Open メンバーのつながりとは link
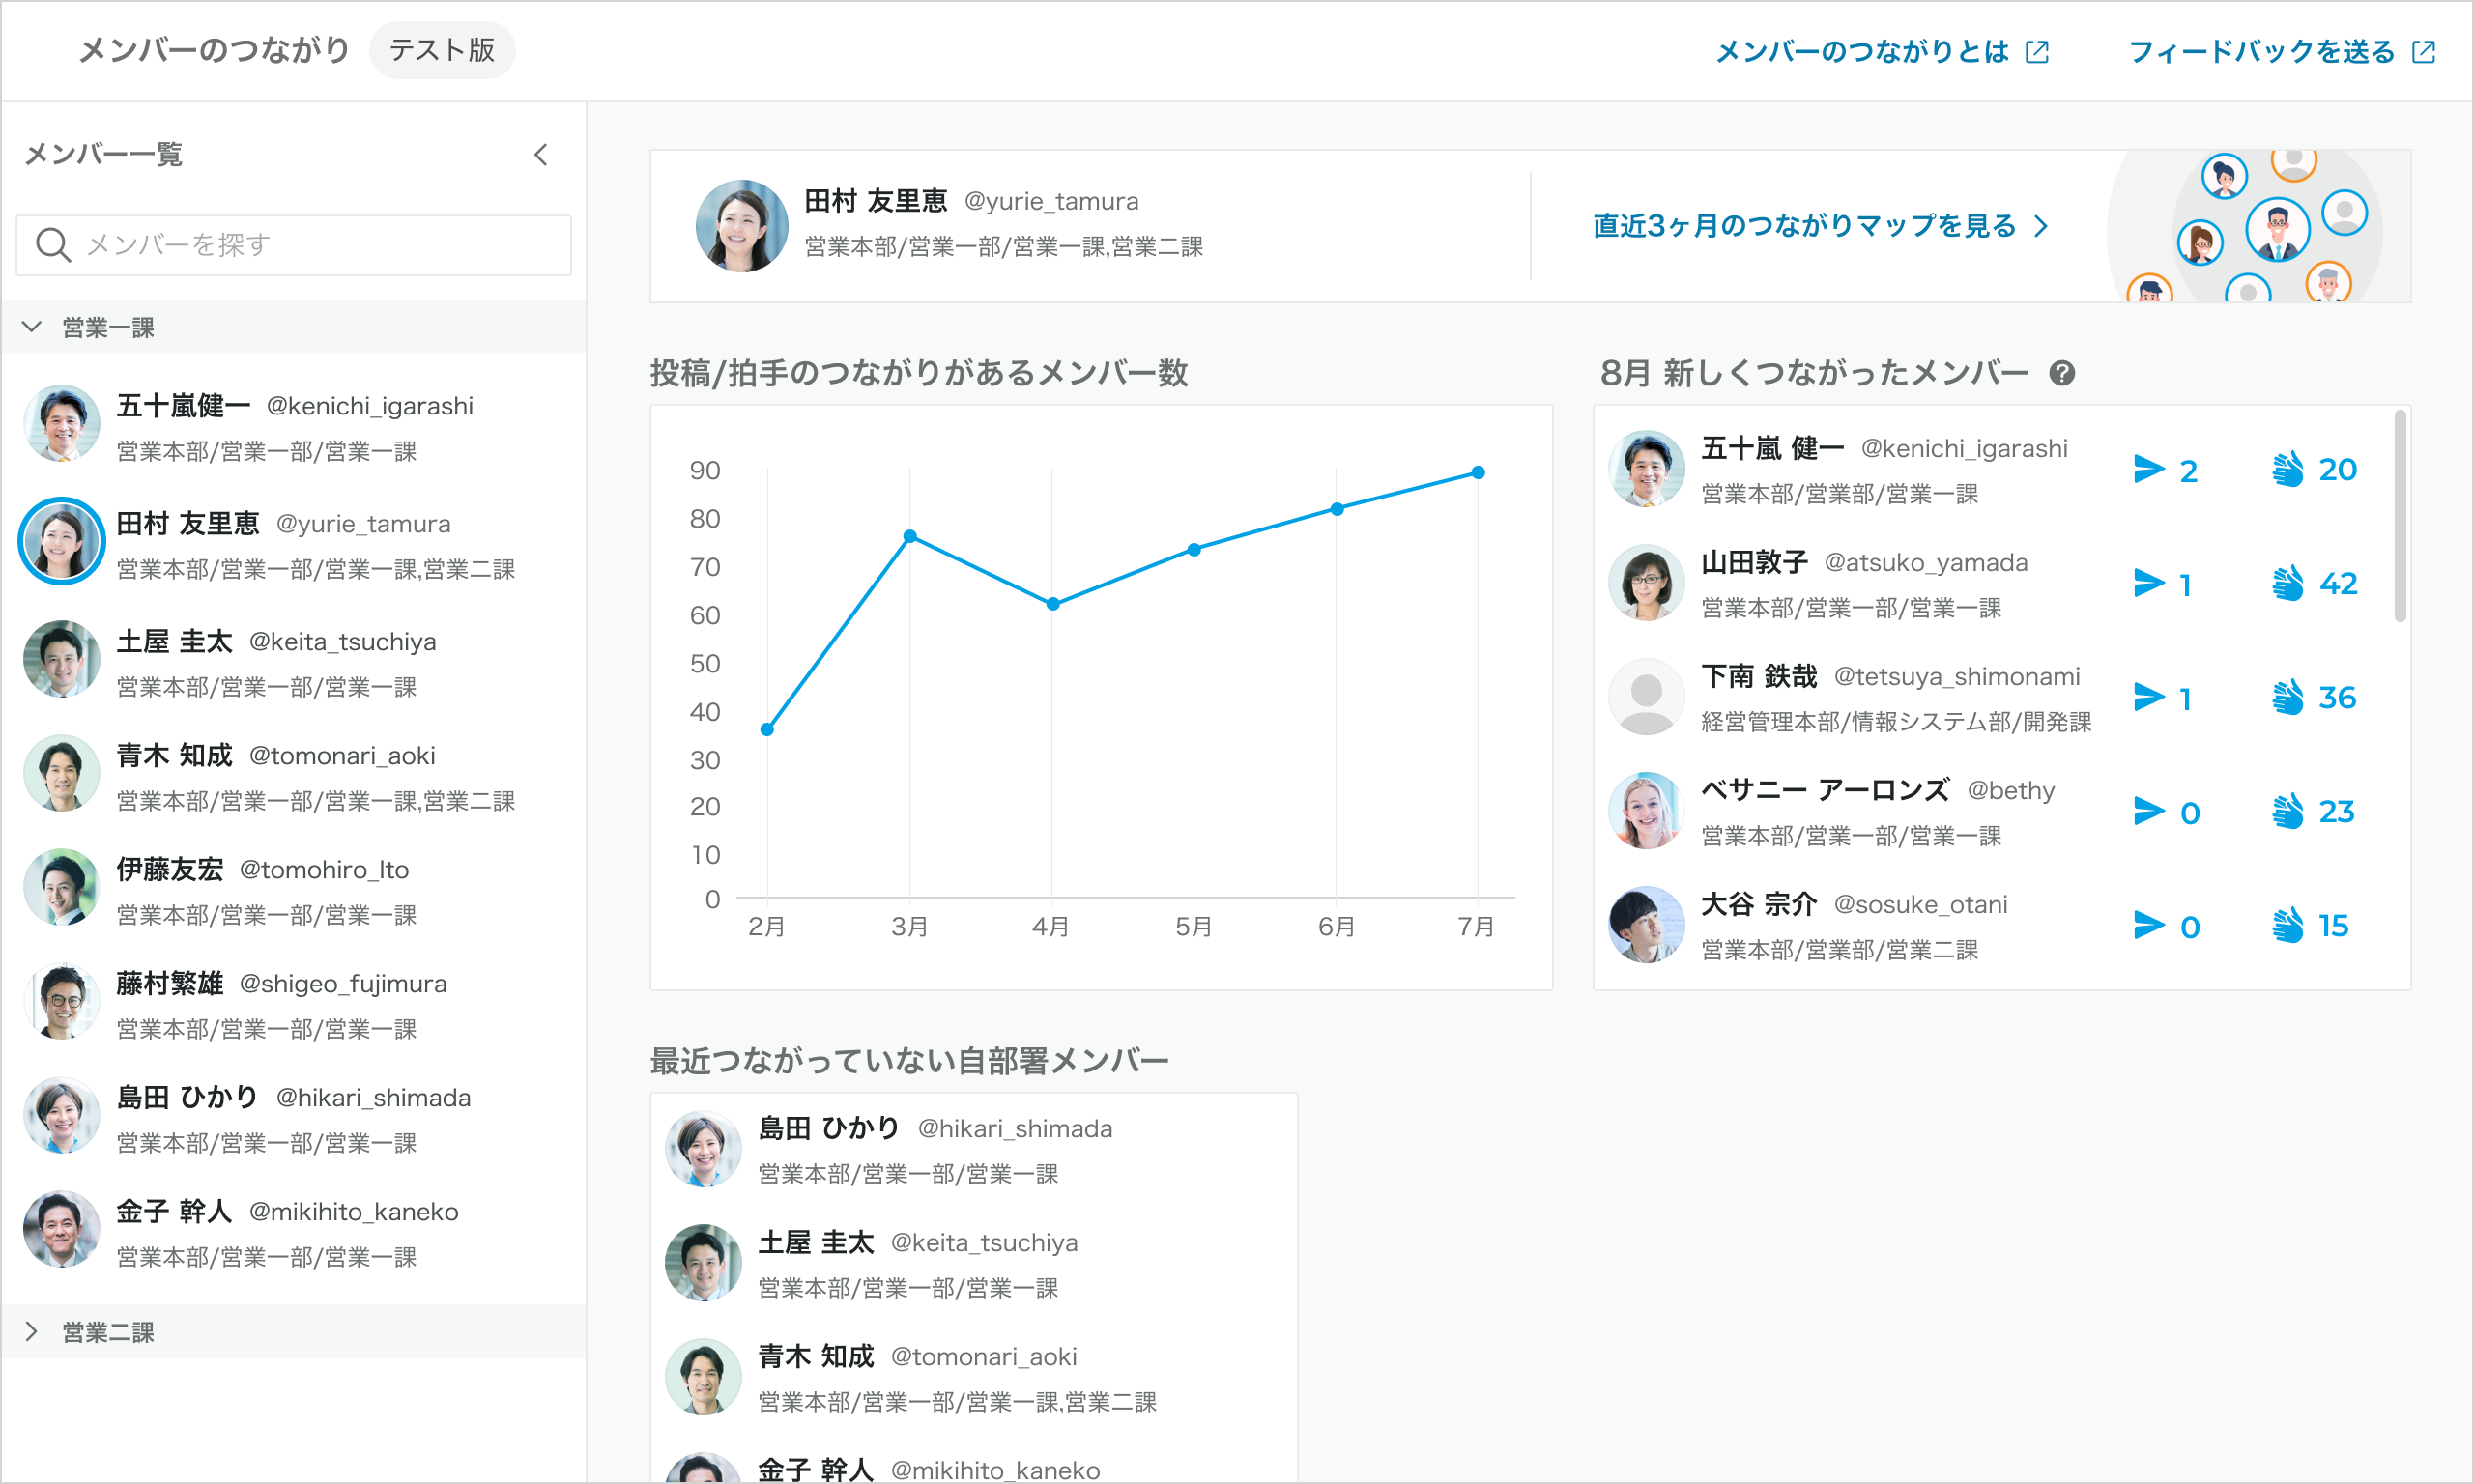 (x=1882, y=52)
